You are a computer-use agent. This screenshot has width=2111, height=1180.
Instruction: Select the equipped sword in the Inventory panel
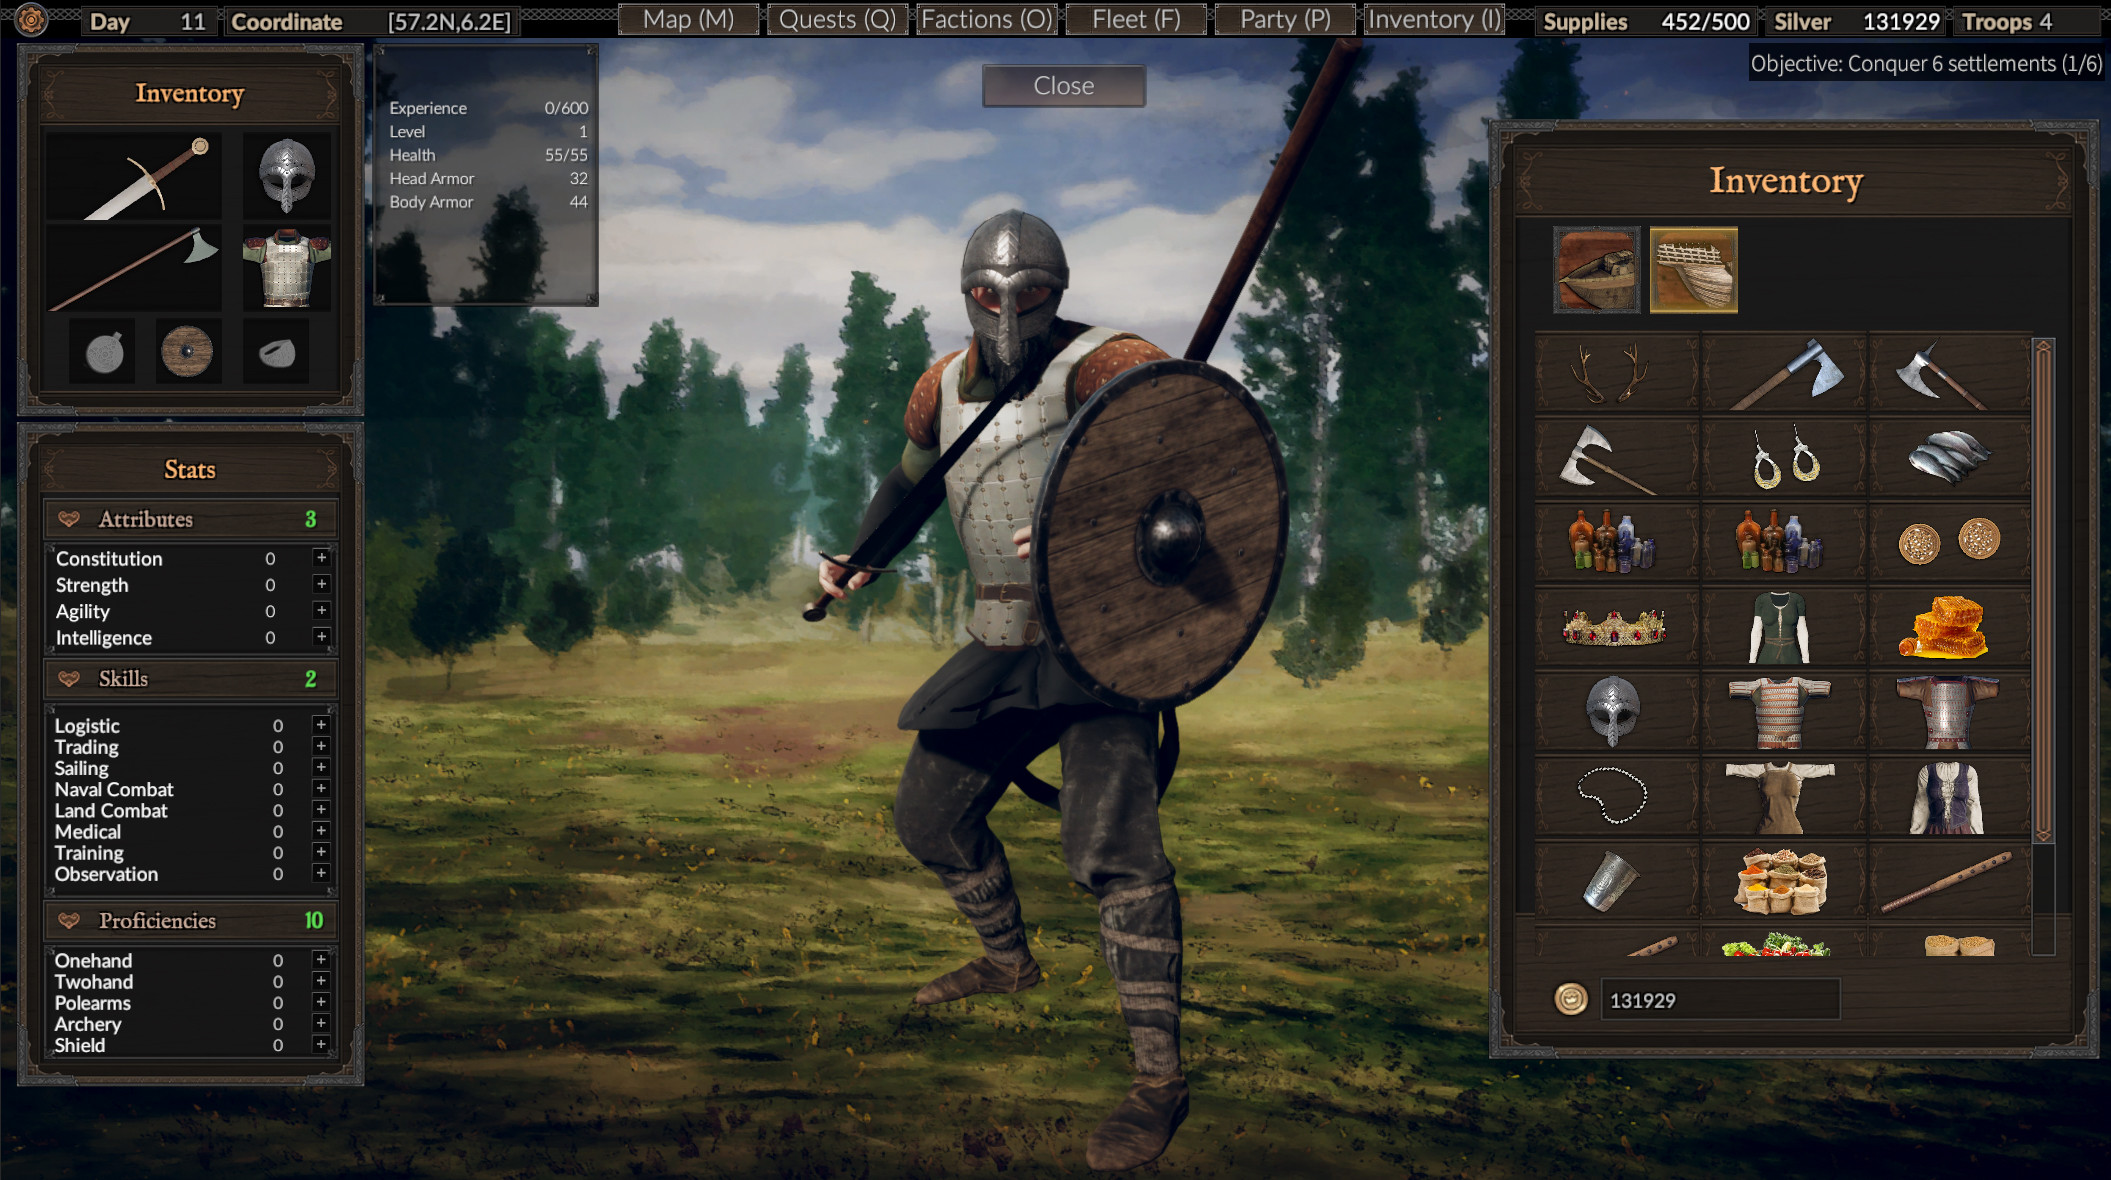pyautogui.click(x=135, y=175)
